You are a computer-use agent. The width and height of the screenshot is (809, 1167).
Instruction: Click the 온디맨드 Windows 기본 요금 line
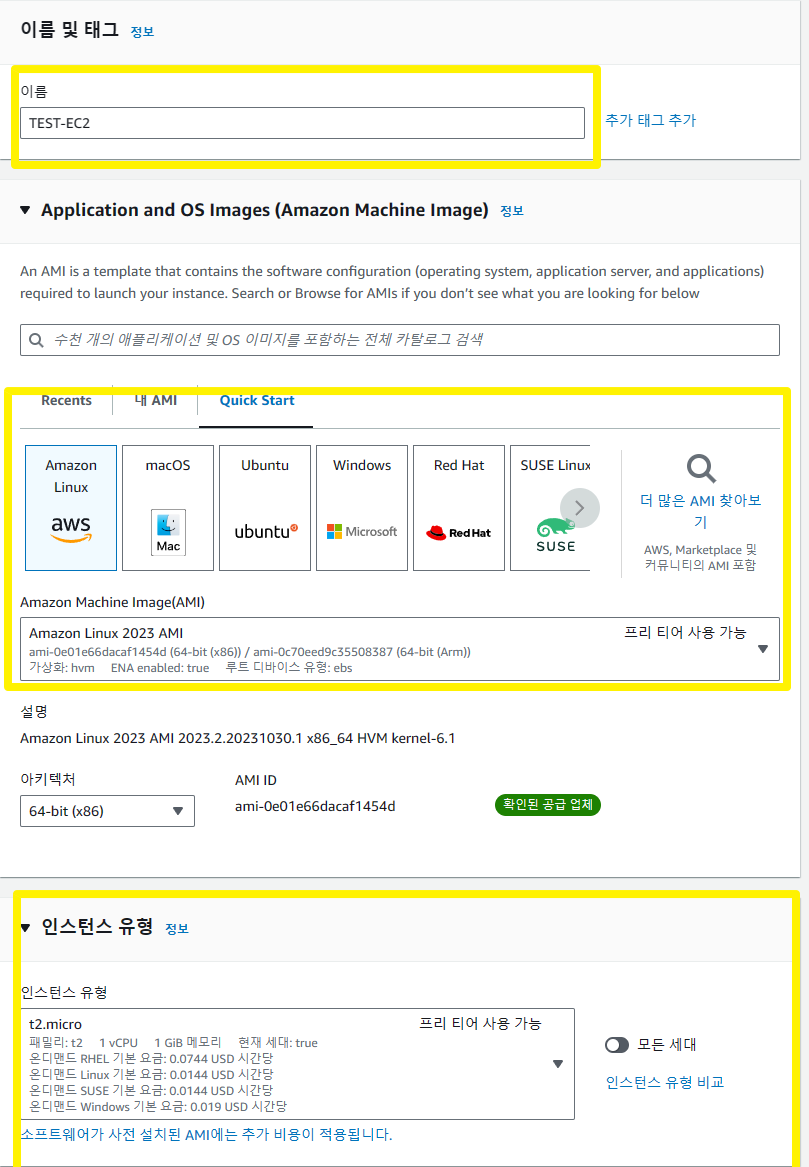click(x=158, y=1107)
